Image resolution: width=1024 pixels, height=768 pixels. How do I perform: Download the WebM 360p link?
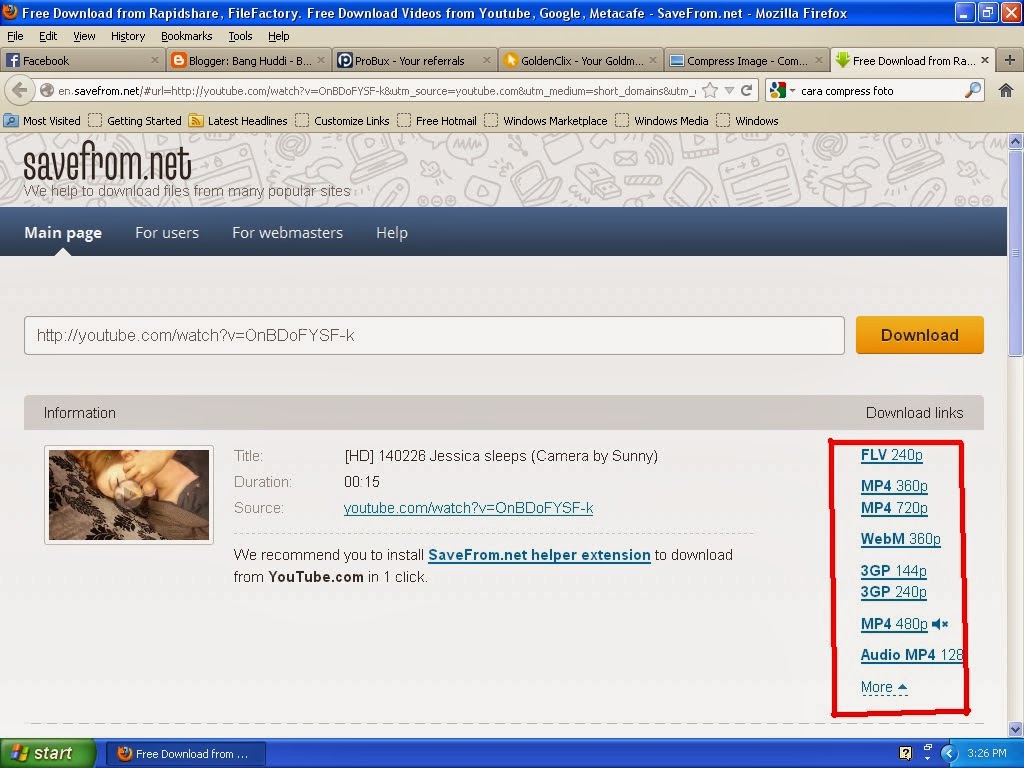pos(901,539)
